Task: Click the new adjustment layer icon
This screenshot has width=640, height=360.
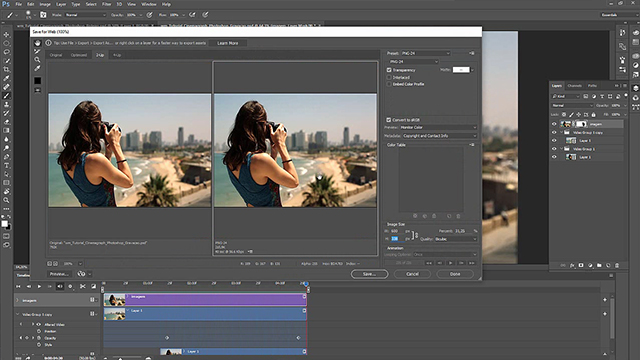Action: (590, 265)
